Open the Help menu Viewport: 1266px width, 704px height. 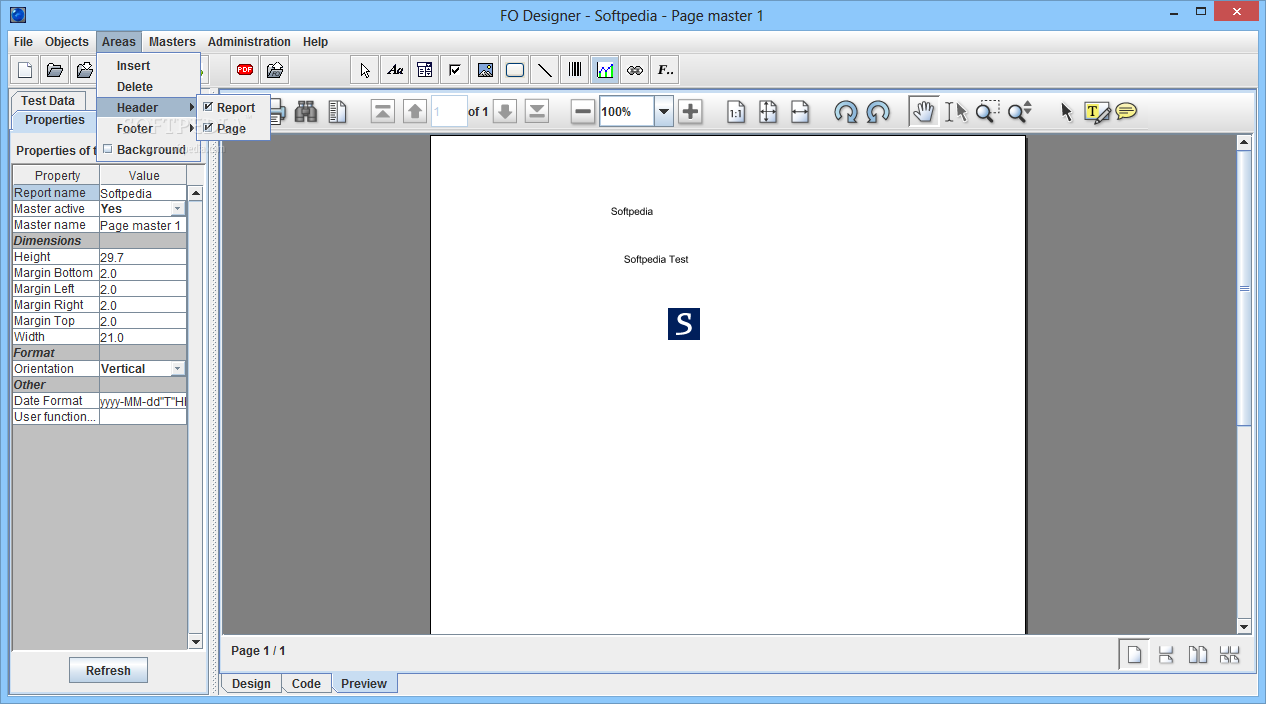315,42
